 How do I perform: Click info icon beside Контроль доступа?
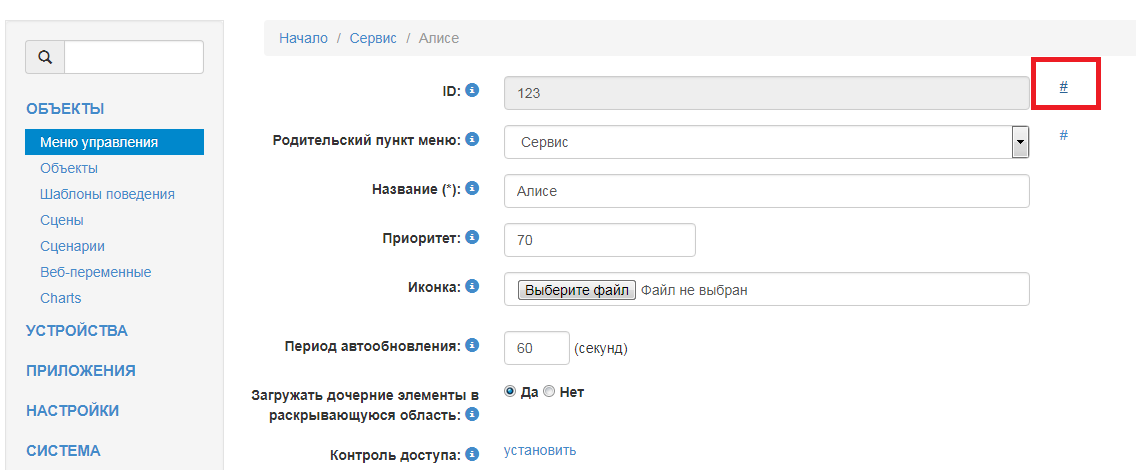[x=473, y=455]
